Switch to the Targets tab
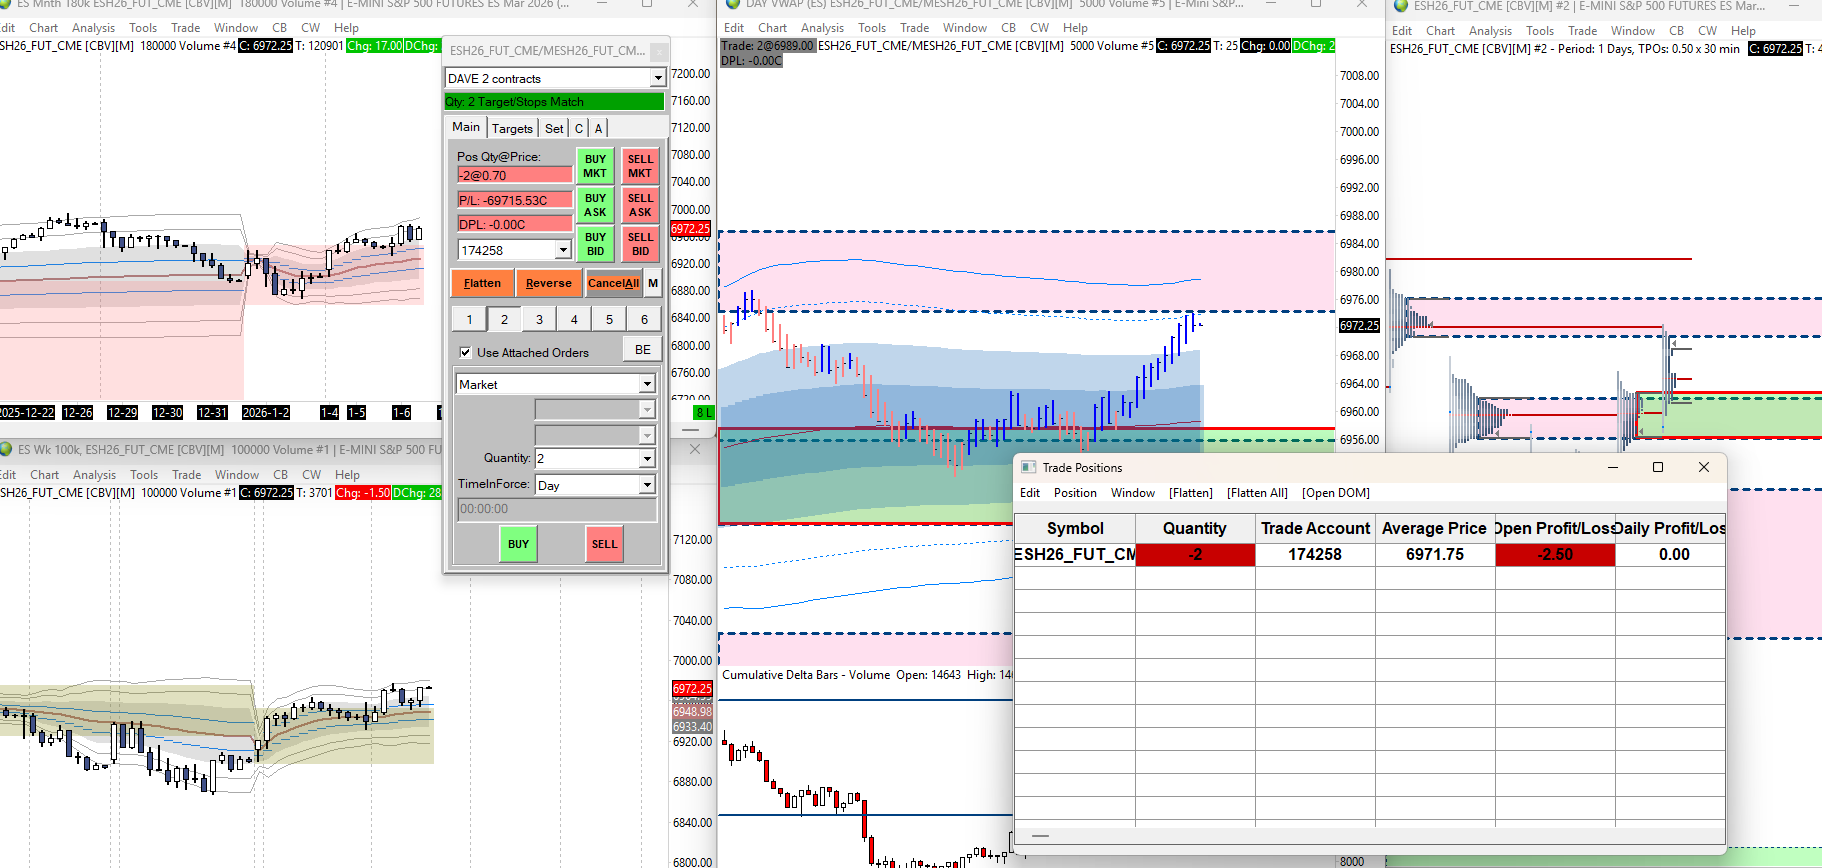This screenshot has height=868, width=1822. (512, 128)
